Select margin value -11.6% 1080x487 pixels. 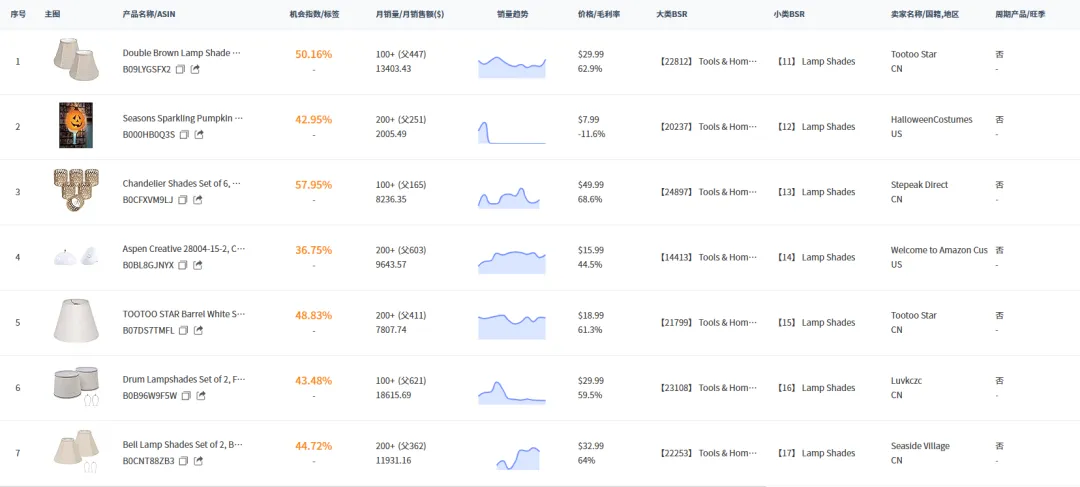pos(592,134)
